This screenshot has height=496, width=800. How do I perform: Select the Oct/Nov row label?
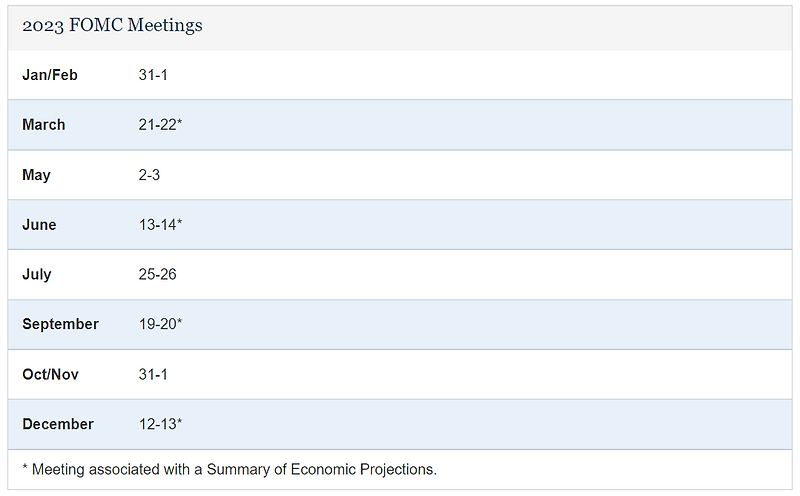click(x=50, y=374)
